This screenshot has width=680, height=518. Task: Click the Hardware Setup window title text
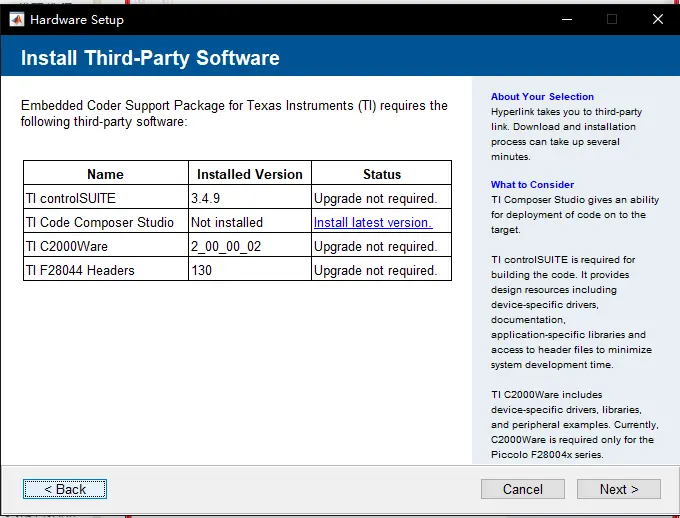coord(77,20)
